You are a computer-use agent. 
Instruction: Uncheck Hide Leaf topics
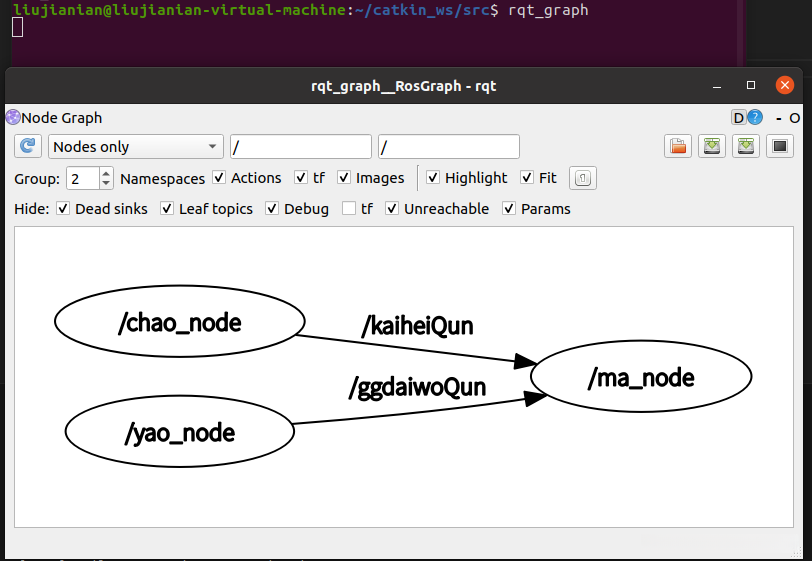pos(167,209)
